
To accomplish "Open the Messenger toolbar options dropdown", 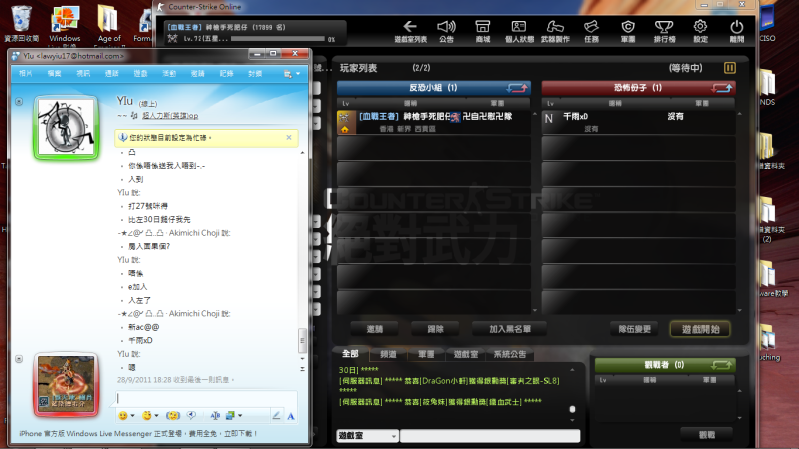I will click(292, 74).
